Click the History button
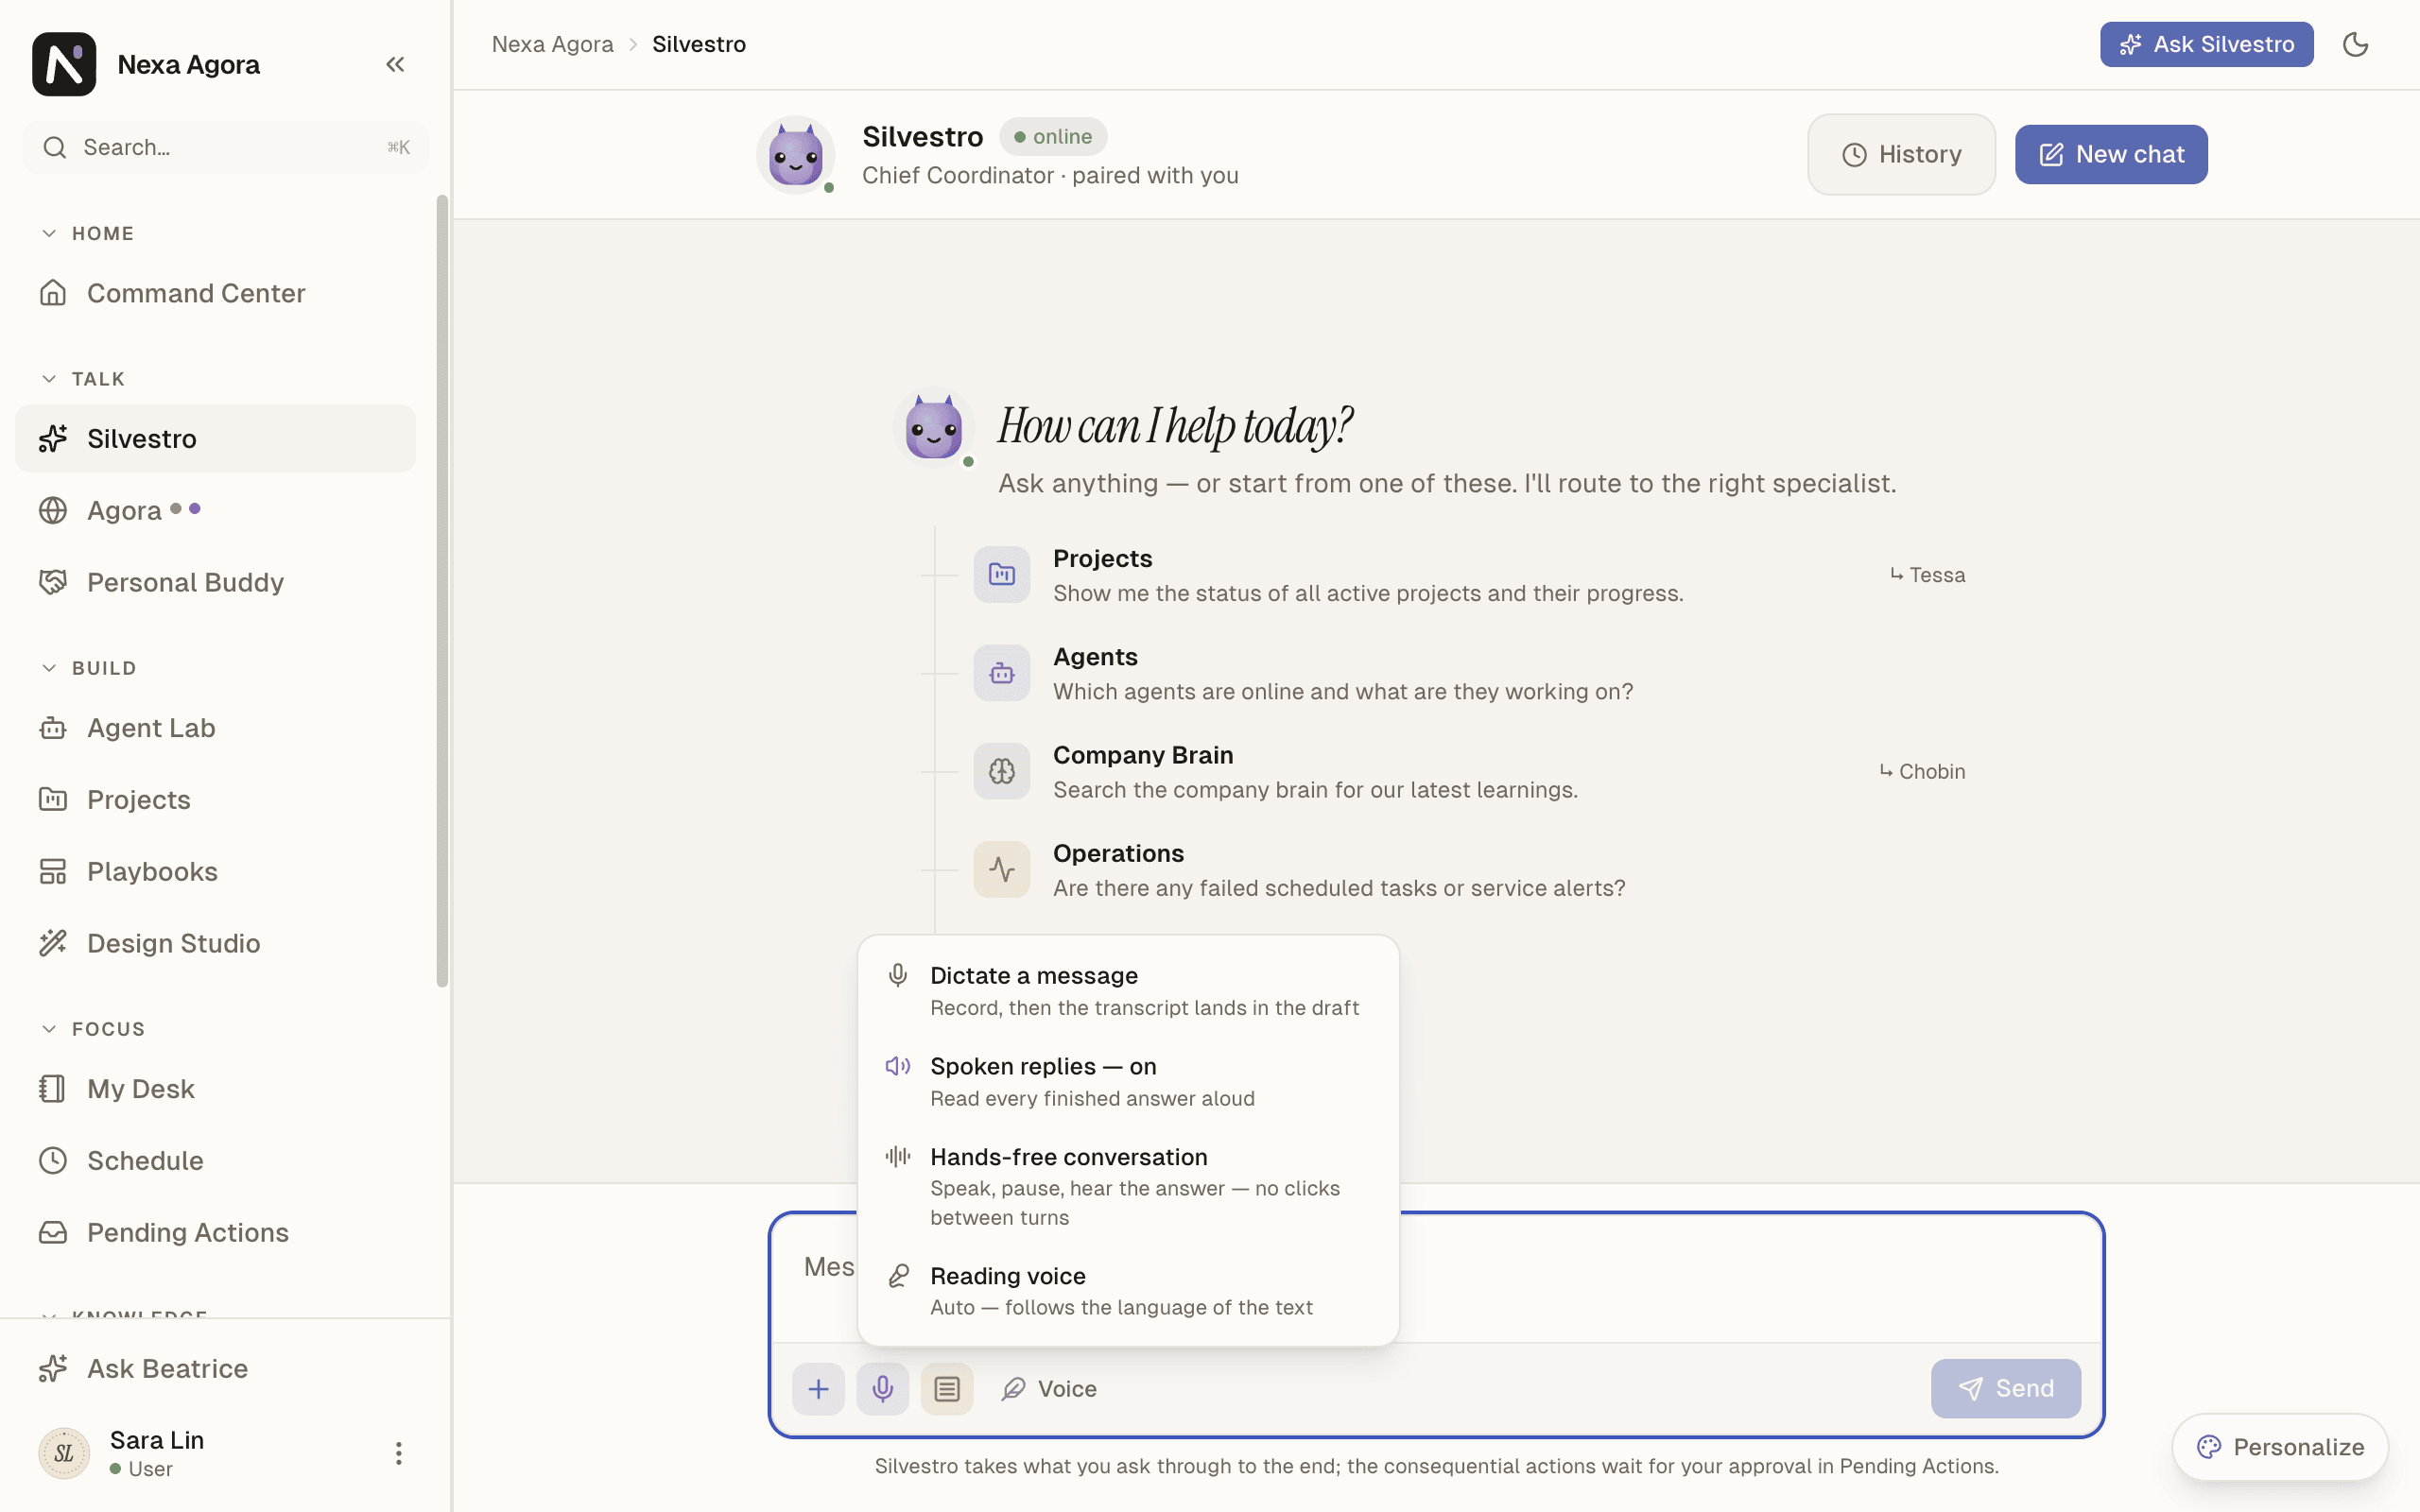 pos(1901,154)
